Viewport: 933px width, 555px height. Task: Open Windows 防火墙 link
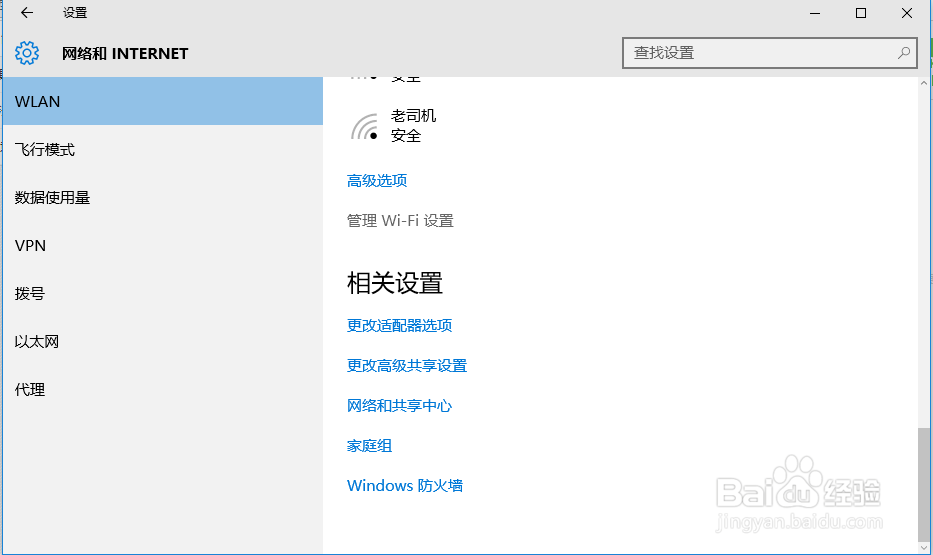pyautogui.click(x=405, y=485)
